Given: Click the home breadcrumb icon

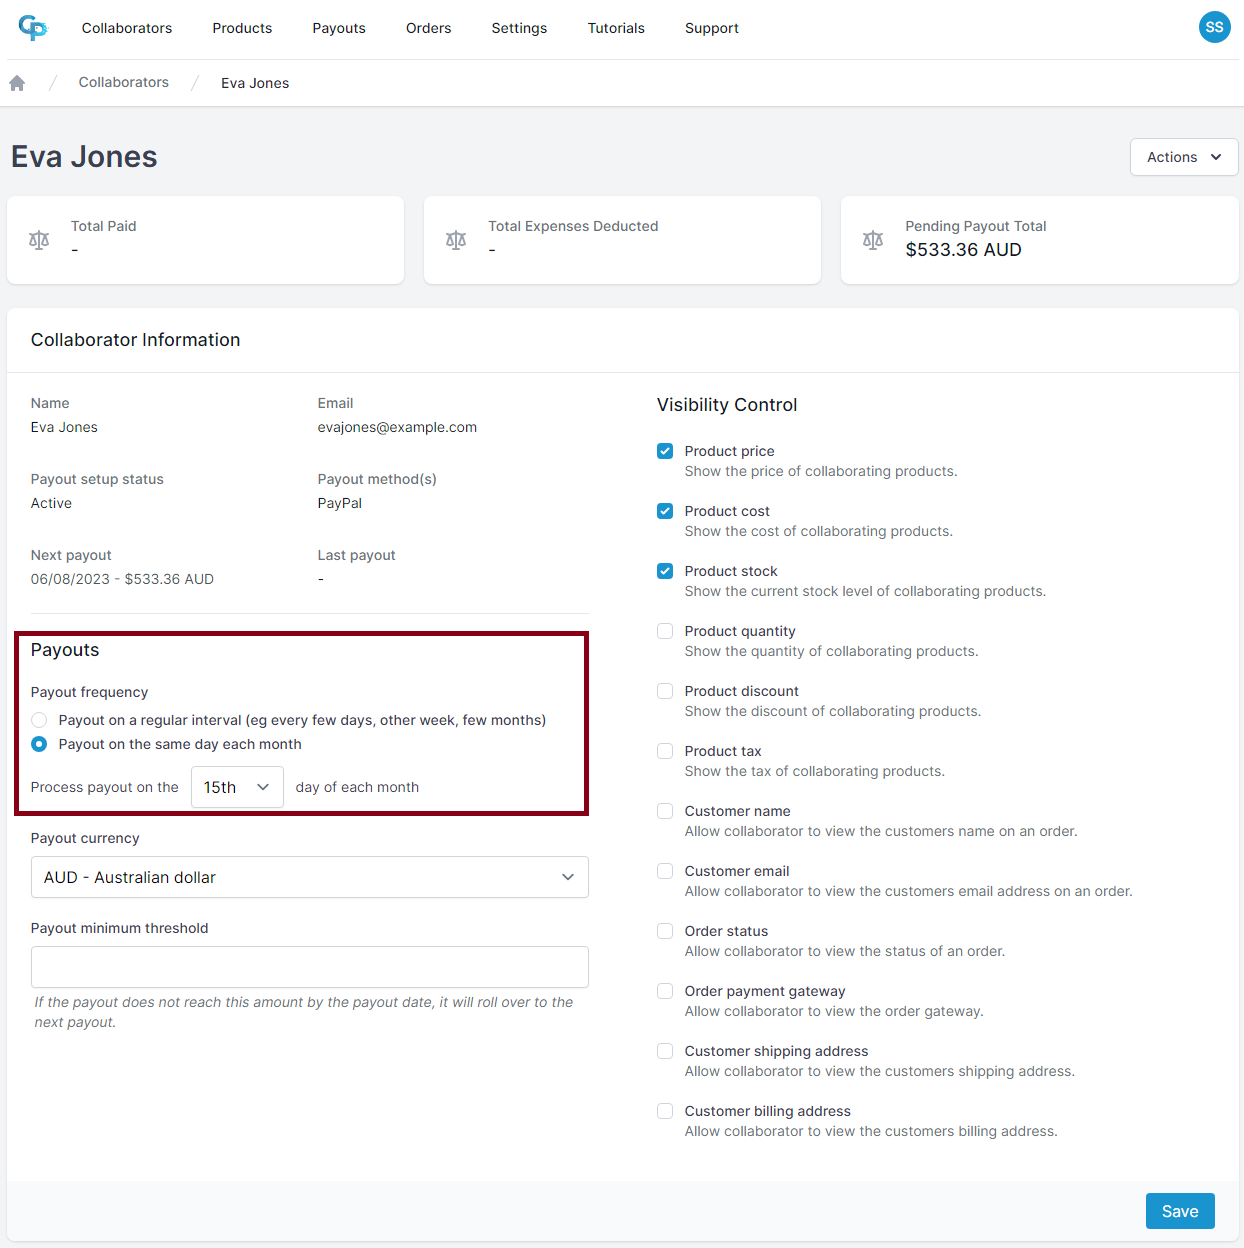Looking at the screenshot, I should click(17, 82).
